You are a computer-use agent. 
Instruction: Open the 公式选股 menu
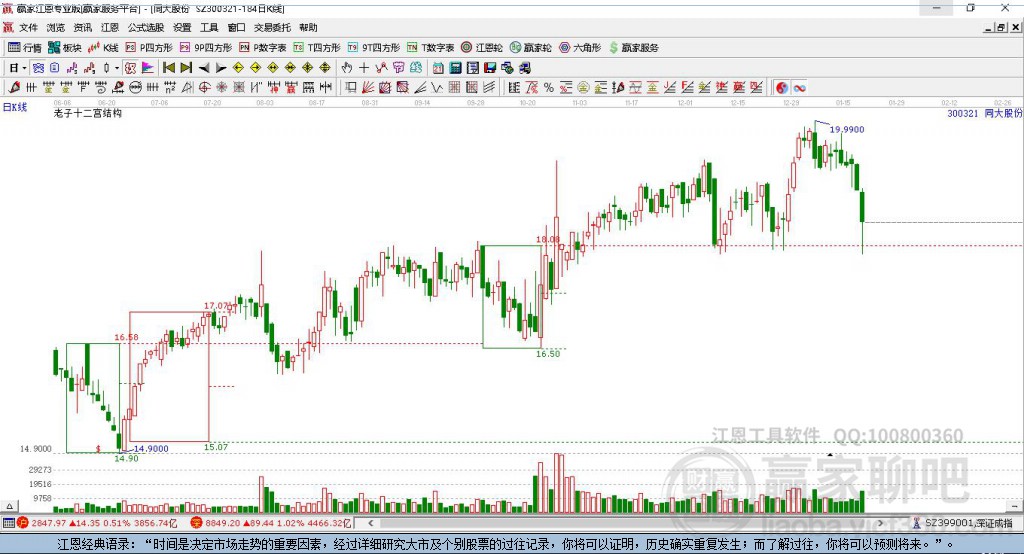point(146,27)
